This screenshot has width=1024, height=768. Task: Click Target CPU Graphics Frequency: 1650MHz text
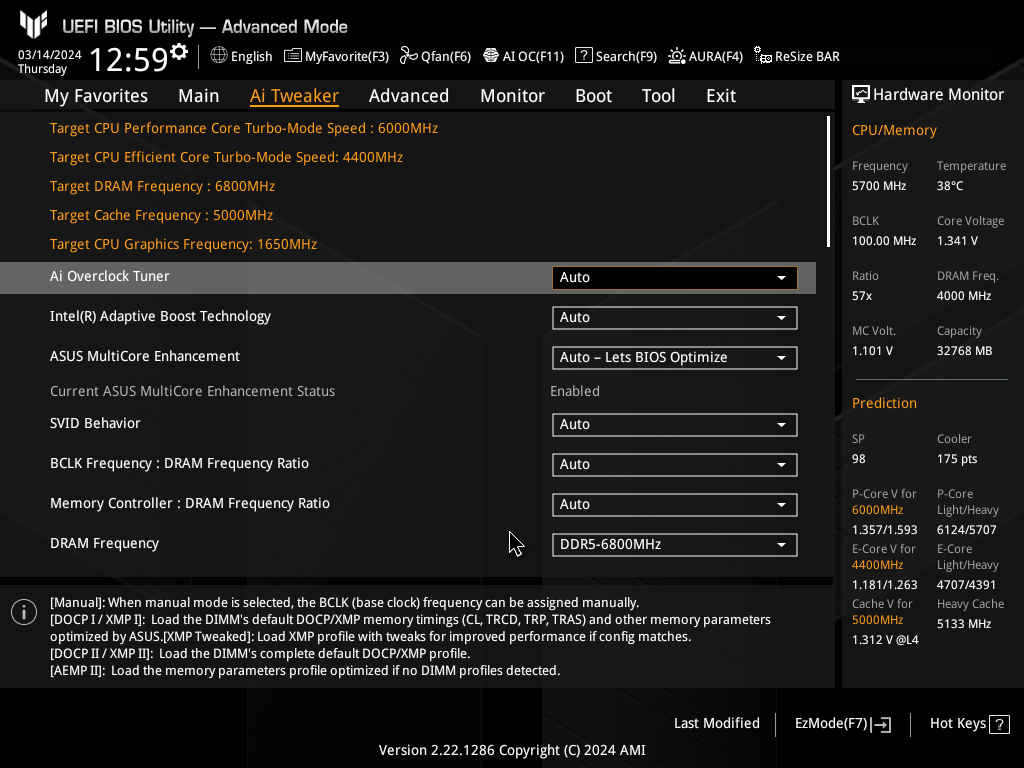(184, 244)
